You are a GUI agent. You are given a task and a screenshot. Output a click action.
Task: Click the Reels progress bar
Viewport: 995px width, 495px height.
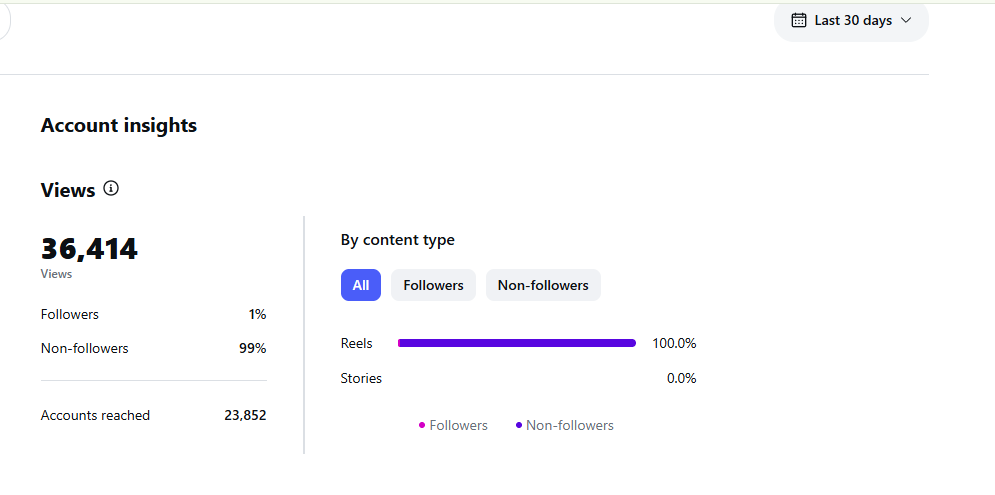517,343
